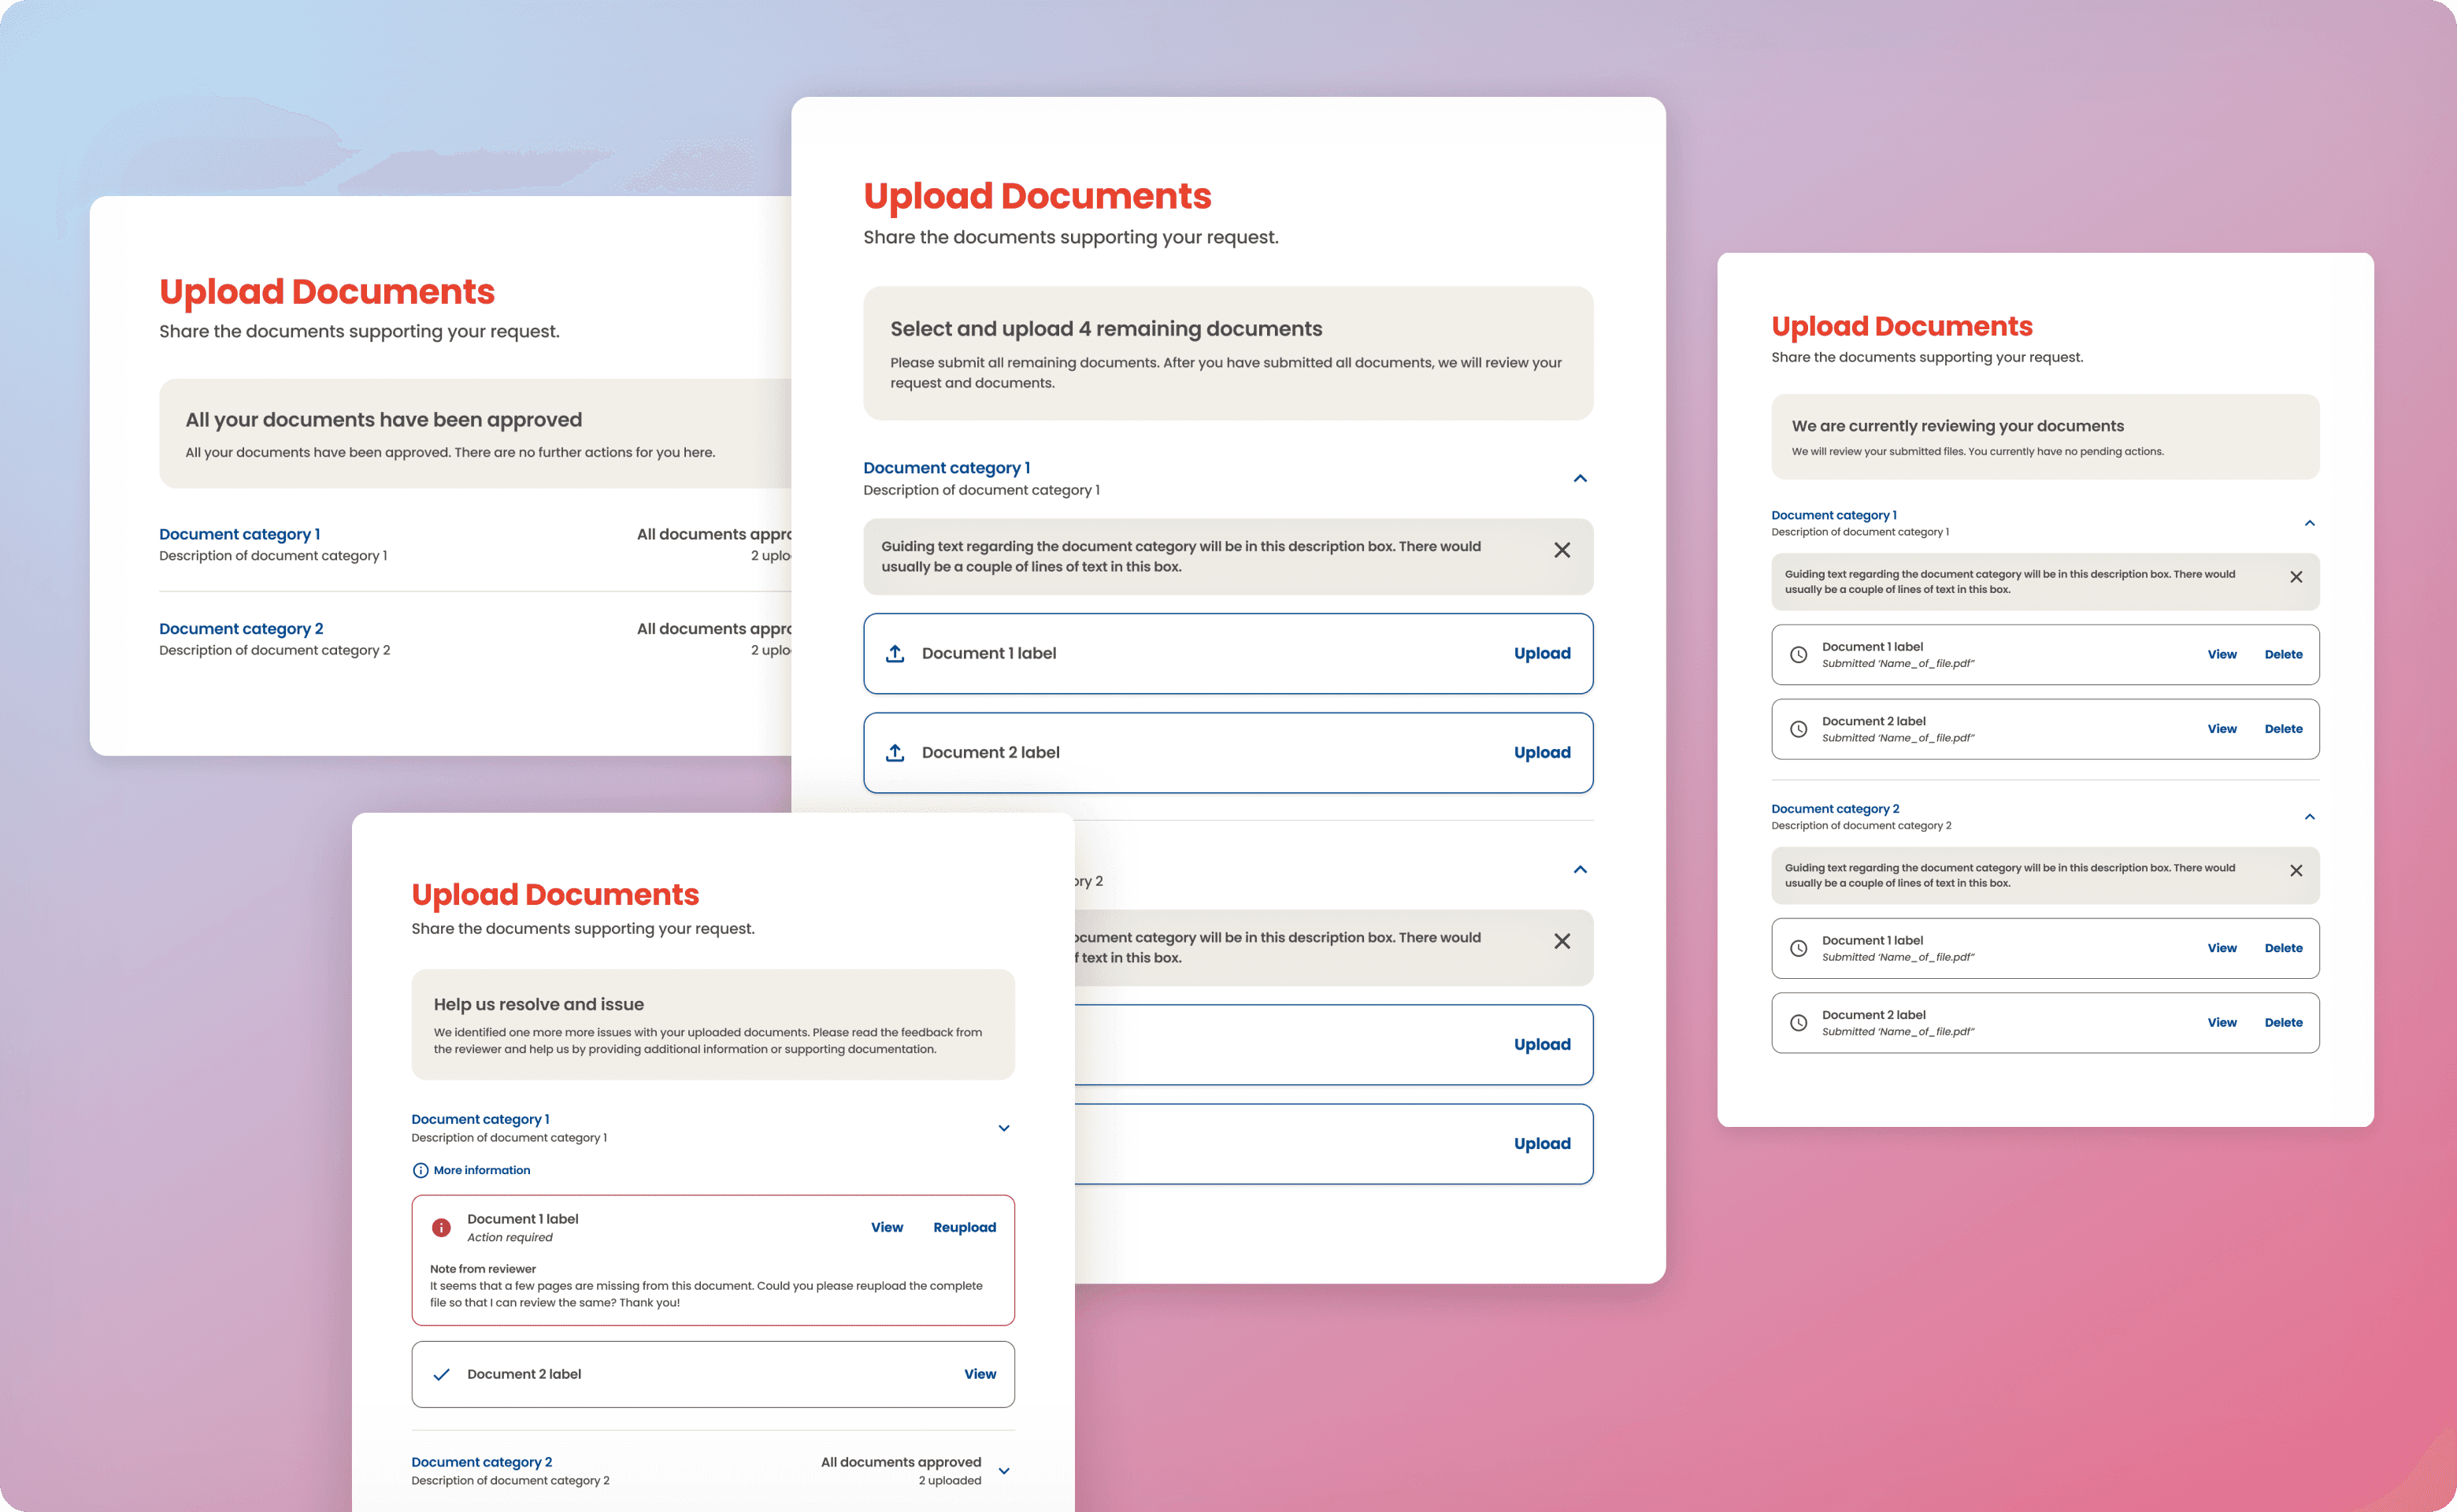Toggle Document category 1 chevron in issue panel
Screen dimensions: 2457x1512
[x=1004, y=1128]
